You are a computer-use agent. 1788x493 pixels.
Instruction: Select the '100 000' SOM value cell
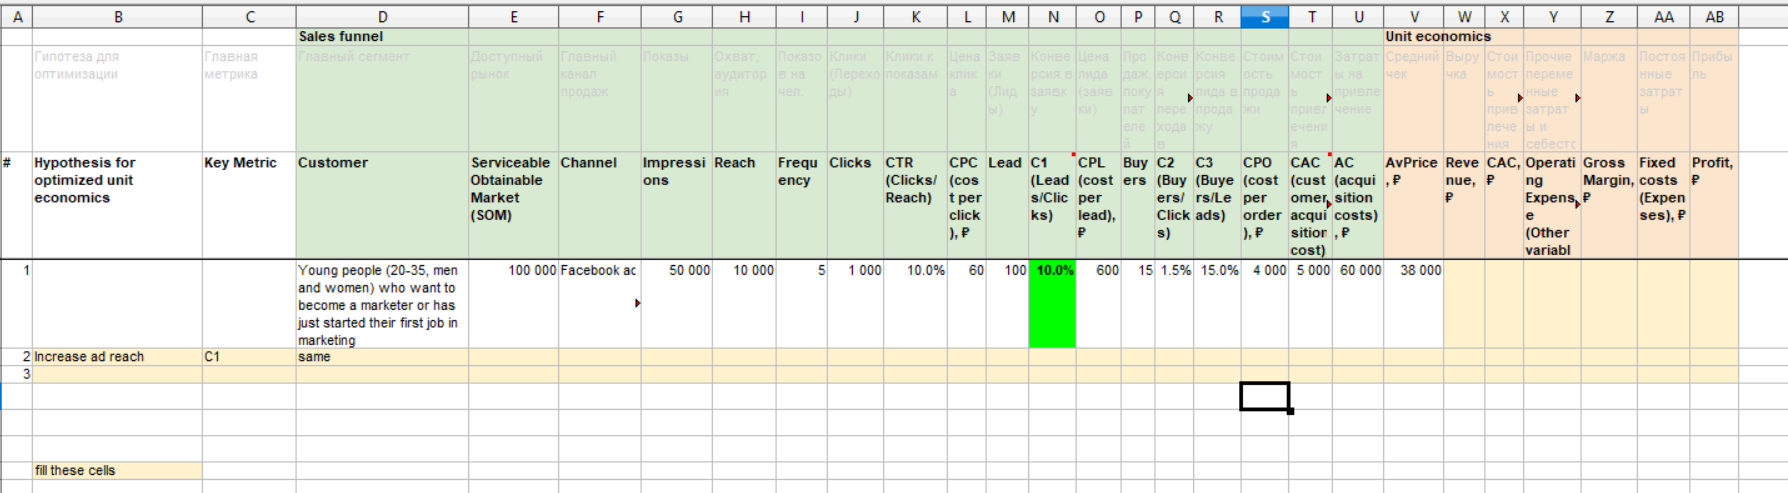(x=513, y=304)
